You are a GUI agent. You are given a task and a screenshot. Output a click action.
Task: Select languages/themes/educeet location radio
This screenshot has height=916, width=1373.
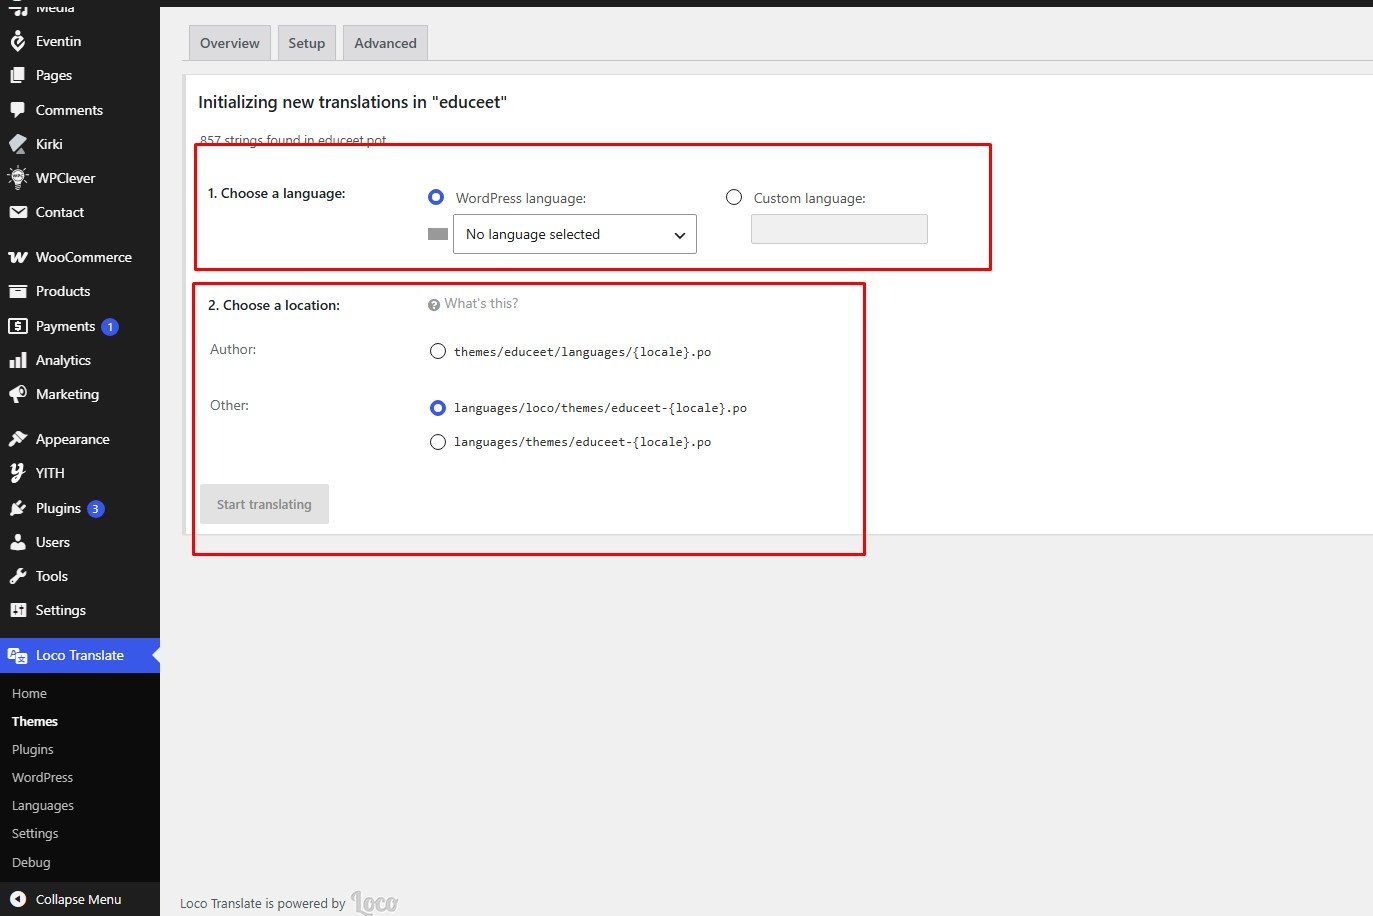[437, 441]
